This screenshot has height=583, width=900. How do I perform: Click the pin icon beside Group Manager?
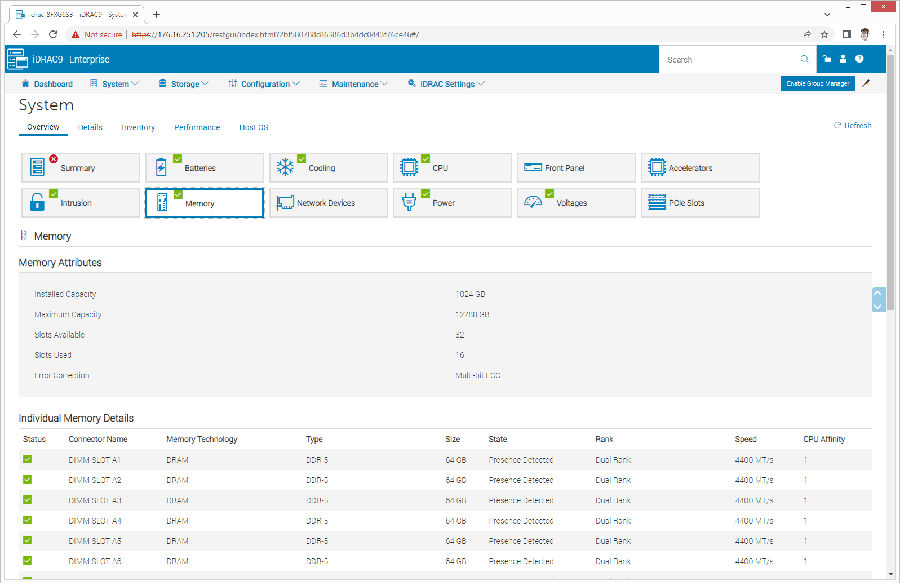coord(866,84)
